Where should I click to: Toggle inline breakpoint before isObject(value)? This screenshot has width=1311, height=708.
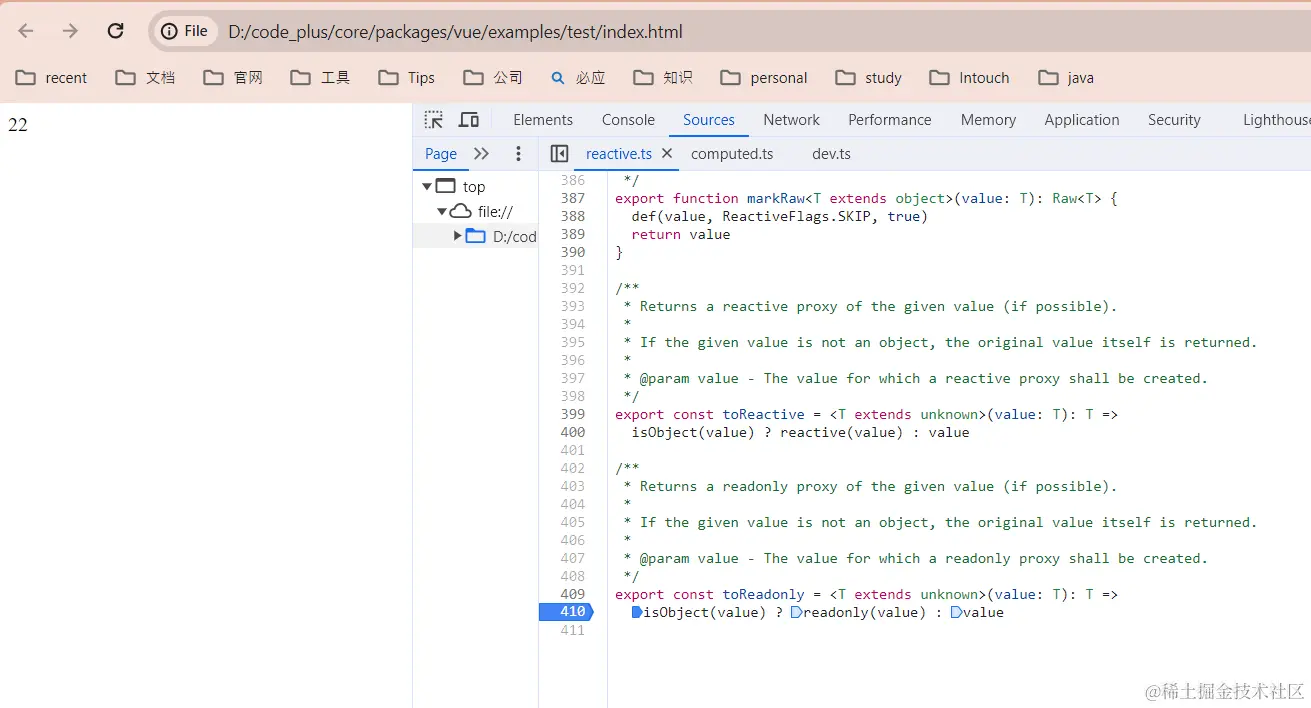click(x=637, y=612)
